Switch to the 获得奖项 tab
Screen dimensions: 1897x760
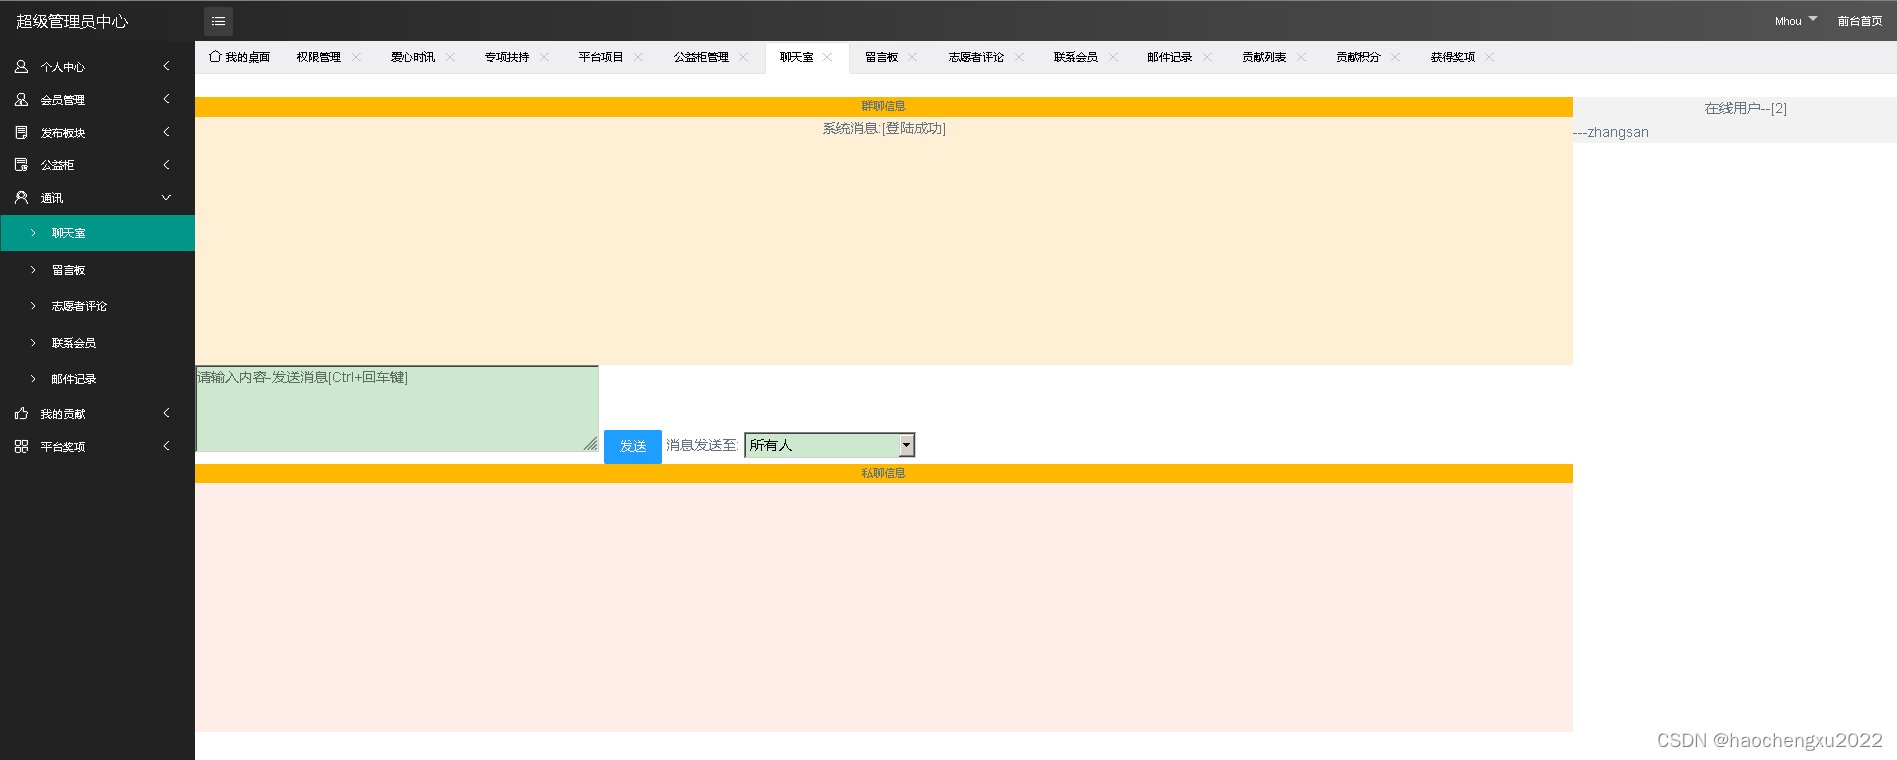[x=1452, y=57]
